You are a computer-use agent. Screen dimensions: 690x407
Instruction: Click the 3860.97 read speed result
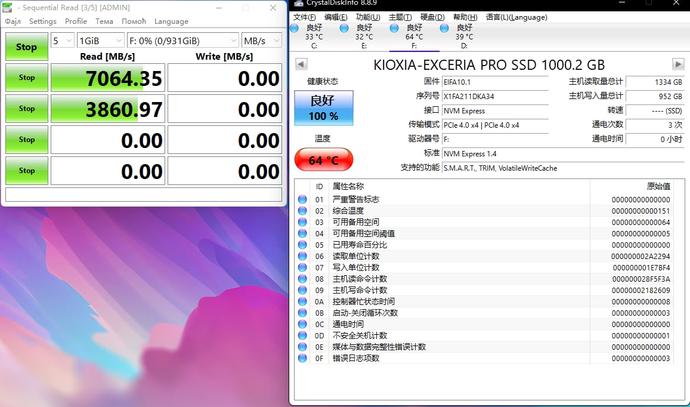click(x=108, y=109)
